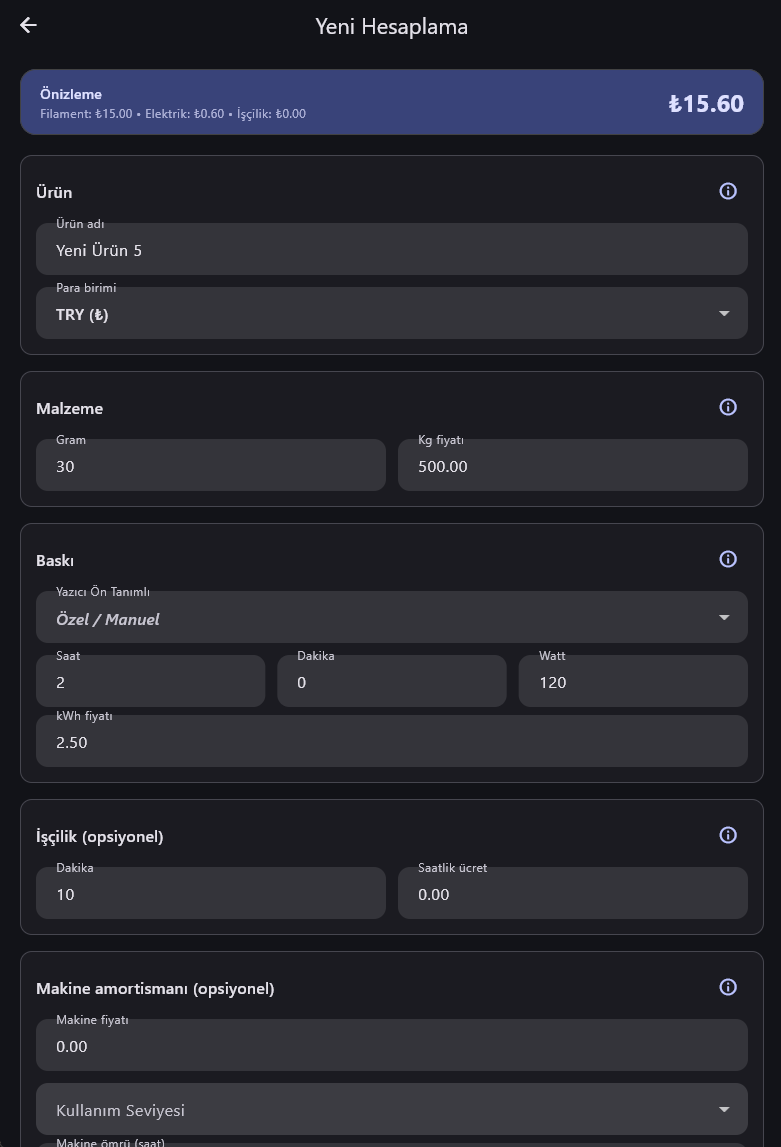This screenshot has width=781, height=1147.
Task: View info for İşçilik (opsiyonel) section
Action: click(728, 835)
